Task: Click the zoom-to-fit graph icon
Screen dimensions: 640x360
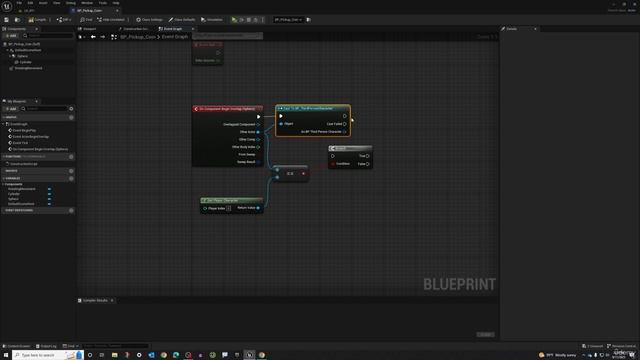Action: [114, 37]
